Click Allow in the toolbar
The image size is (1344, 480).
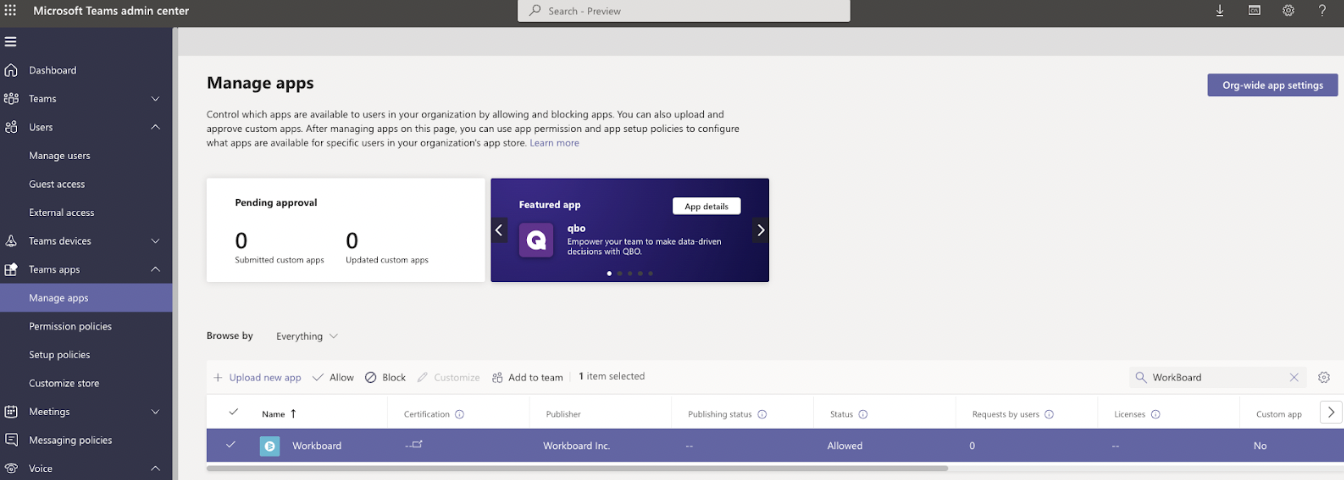[333, 377]
